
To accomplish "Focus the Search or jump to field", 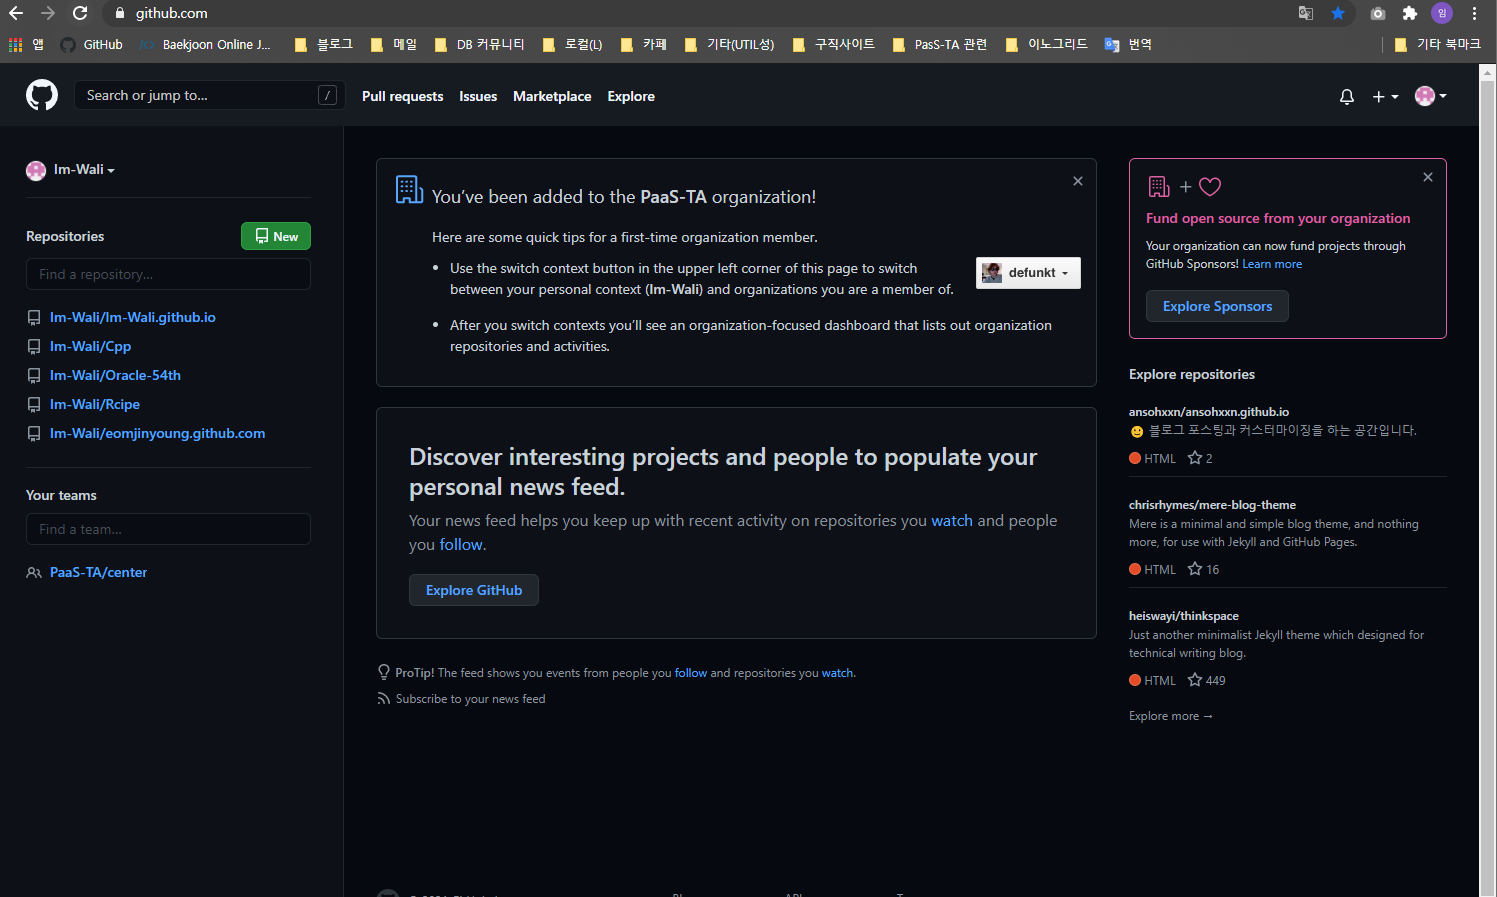I will 209,95.
